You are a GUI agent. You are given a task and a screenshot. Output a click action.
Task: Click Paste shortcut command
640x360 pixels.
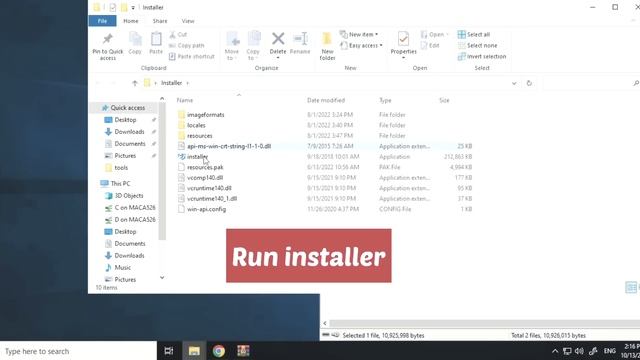[192, 56]
